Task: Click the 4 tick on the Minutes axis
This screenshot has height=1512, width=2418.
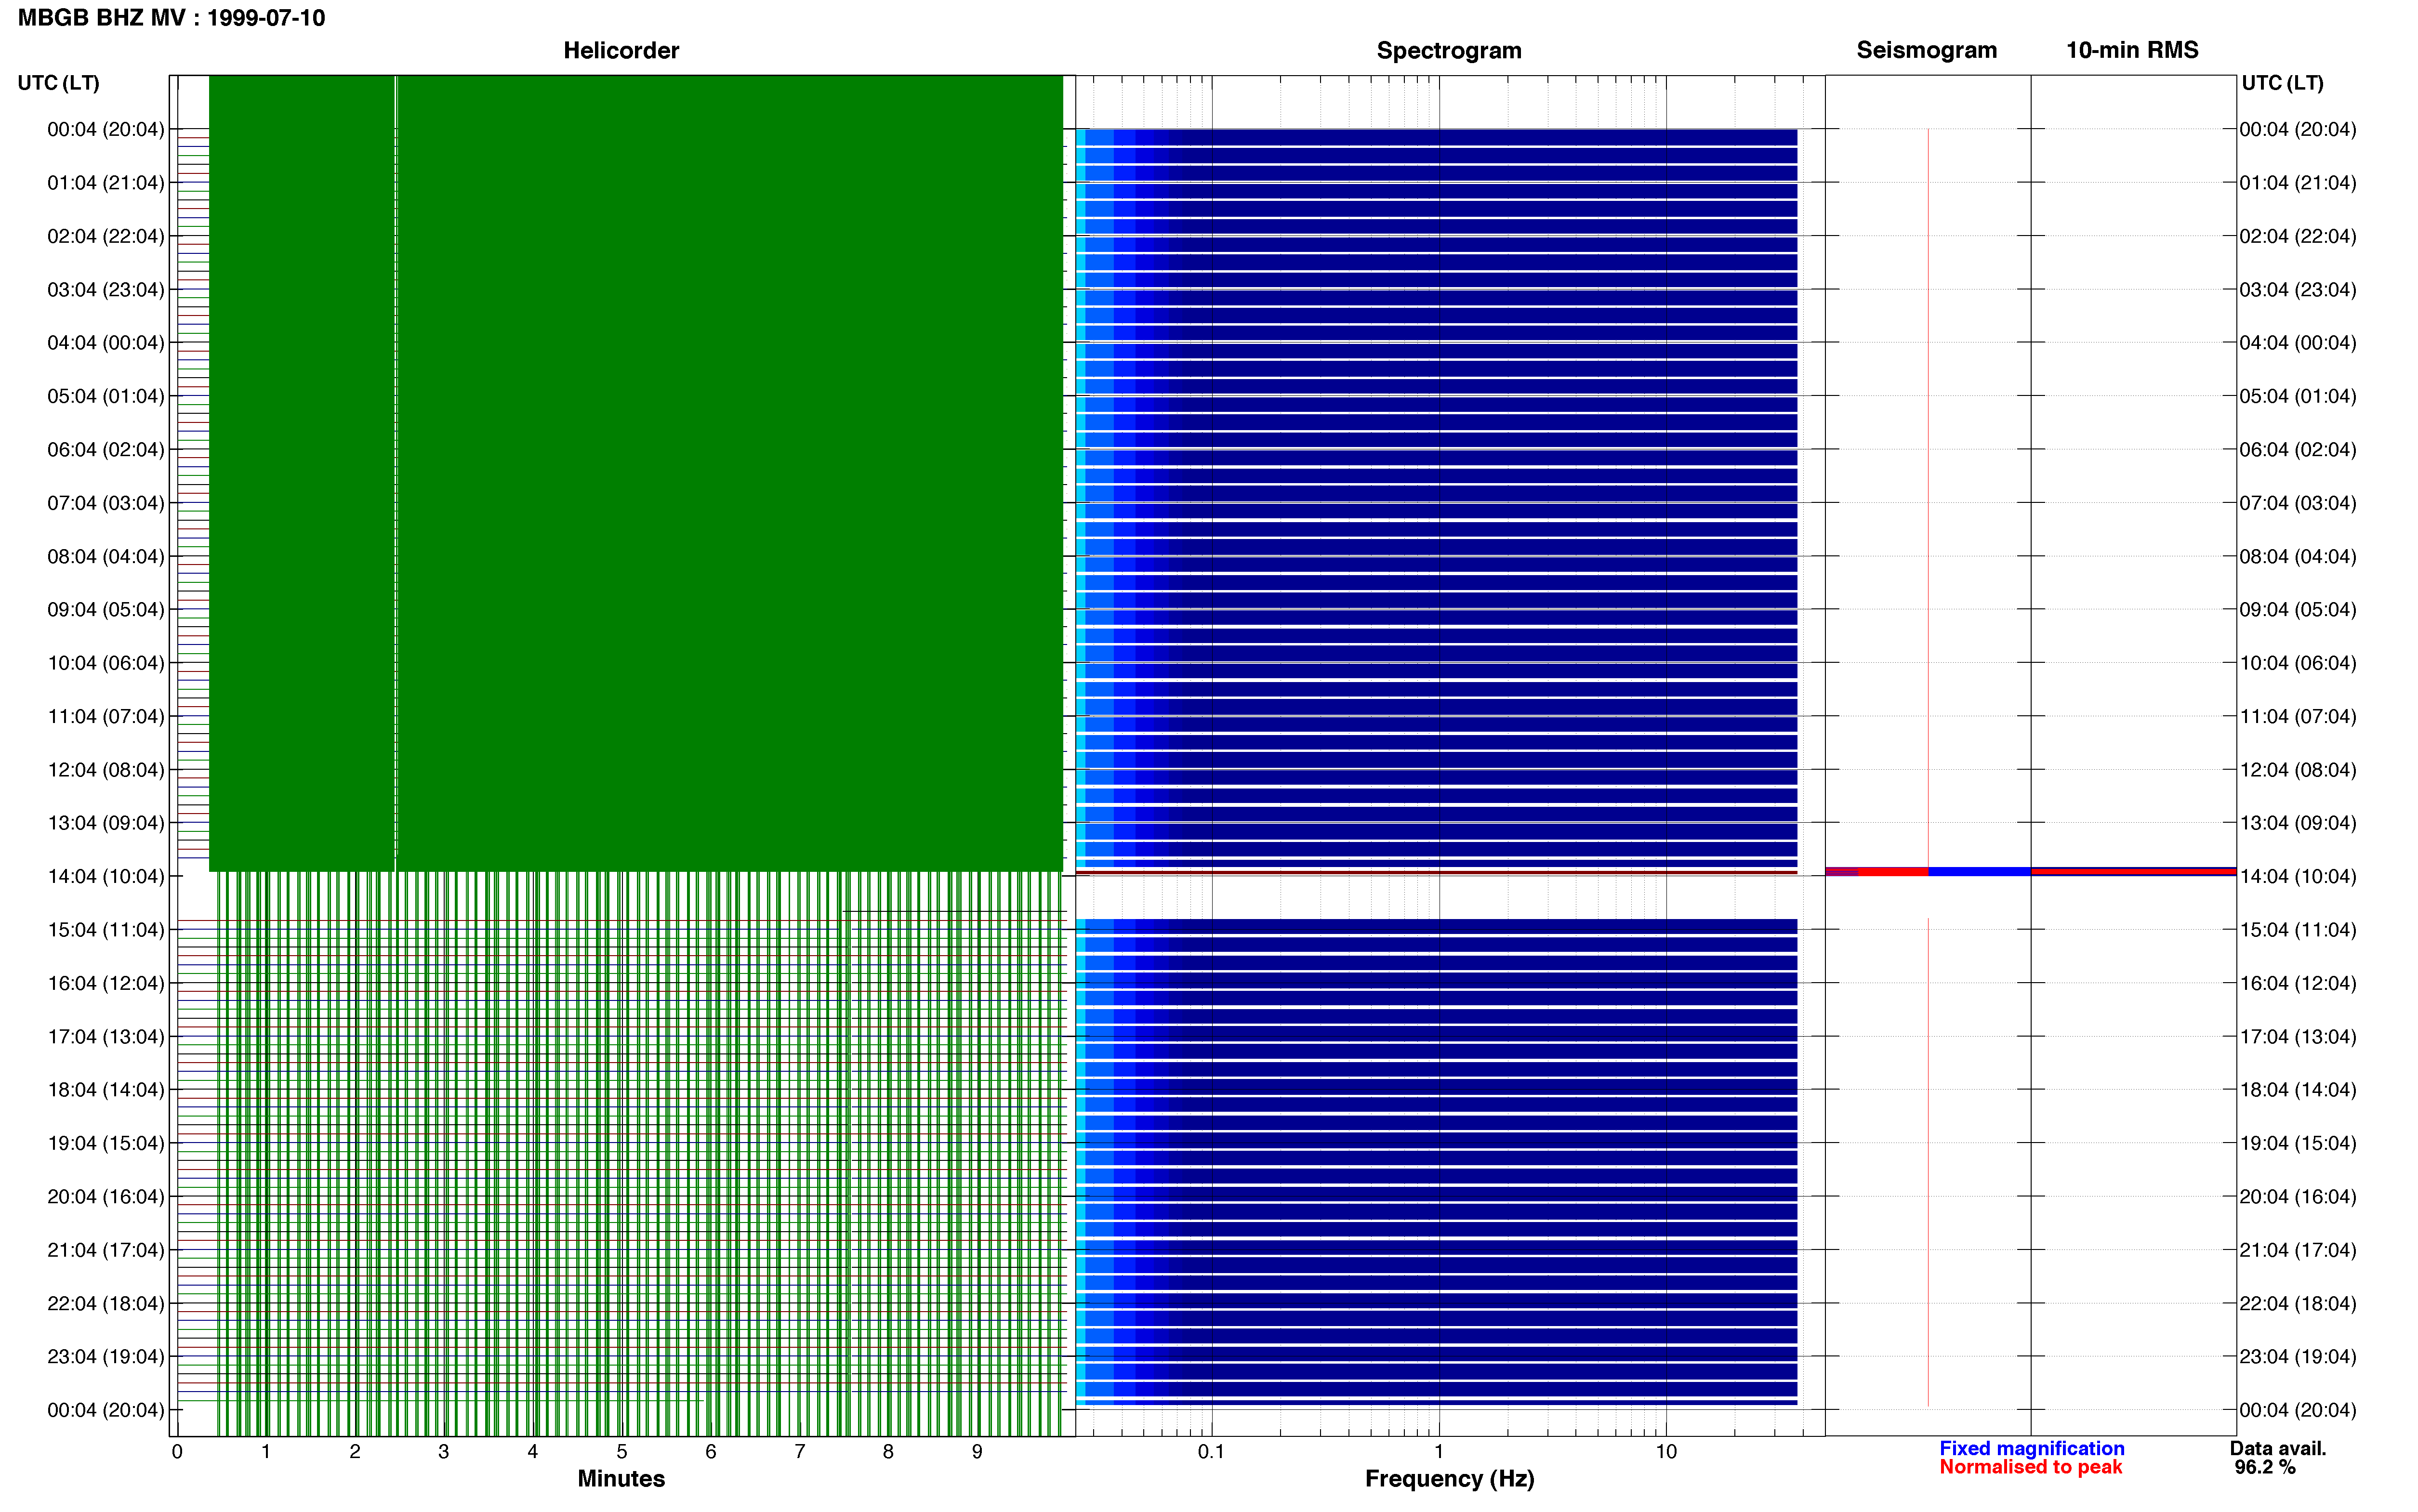Action: [533, 1451]
